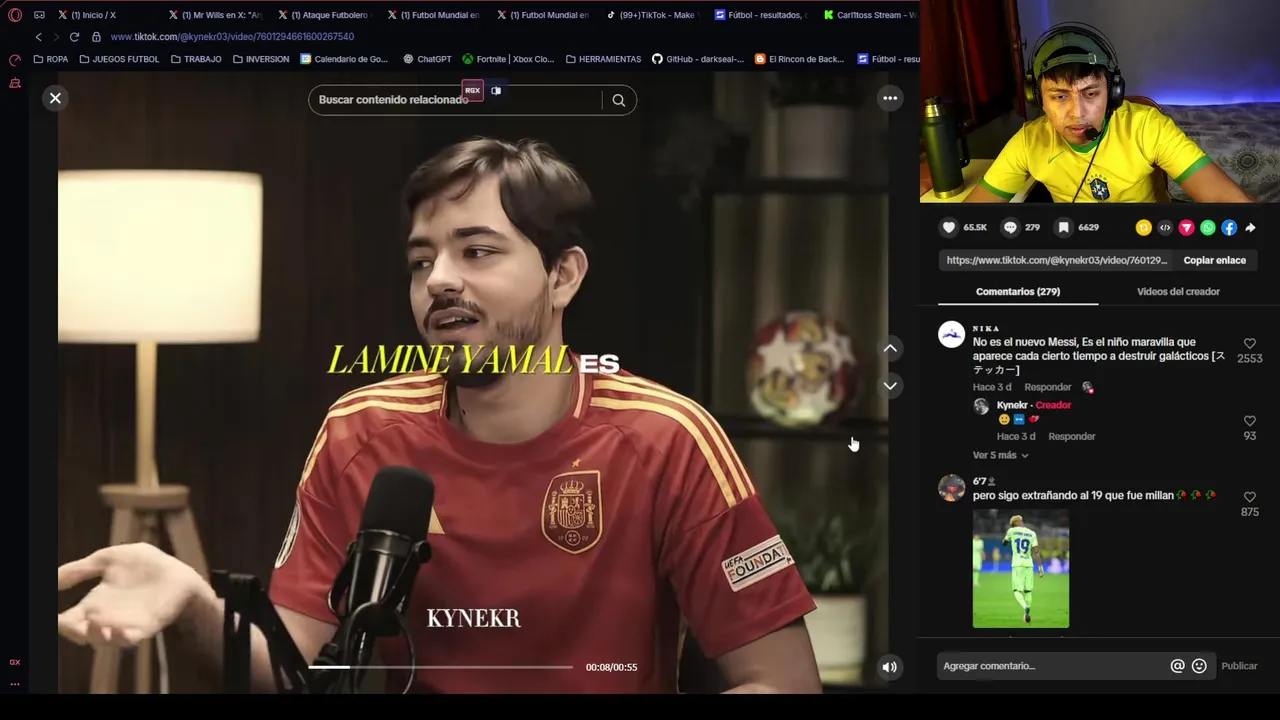Viewport: 1280px width, 720px height.
Task: Click the search magnifier icon
Action: tap(619, 100)
